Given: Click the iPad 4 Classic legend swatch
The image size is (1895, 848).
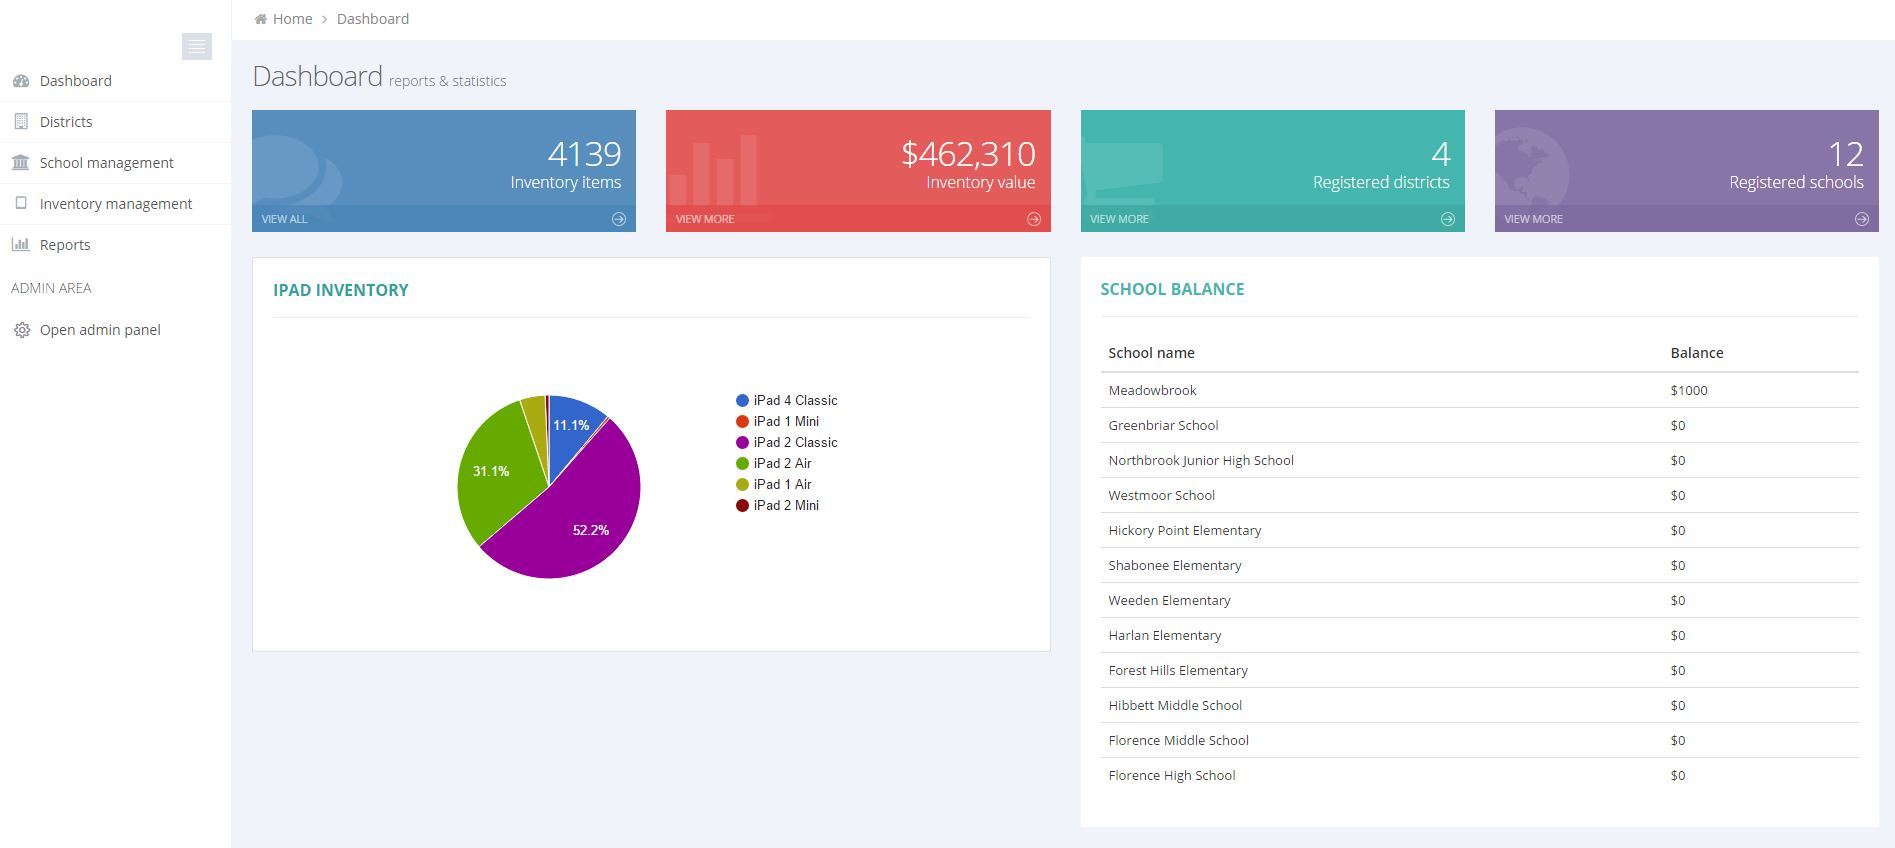Looking at the screenshot, I should tap(742, 400).
